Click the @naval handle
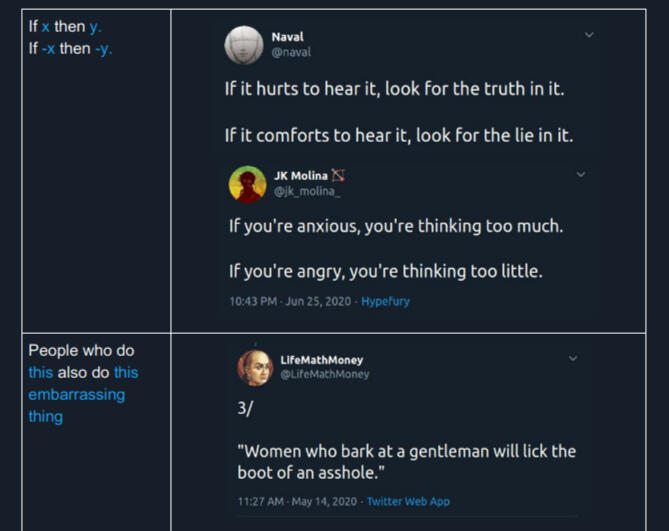Image resolution: width=669 pixels, height=531 pixels. tap(291, 51)
